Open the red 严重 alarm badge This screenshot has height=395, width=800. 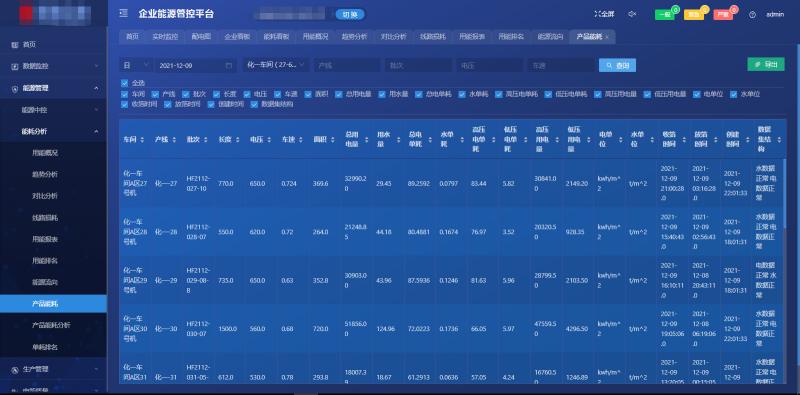pyautogui.click(x=723, y=14)
